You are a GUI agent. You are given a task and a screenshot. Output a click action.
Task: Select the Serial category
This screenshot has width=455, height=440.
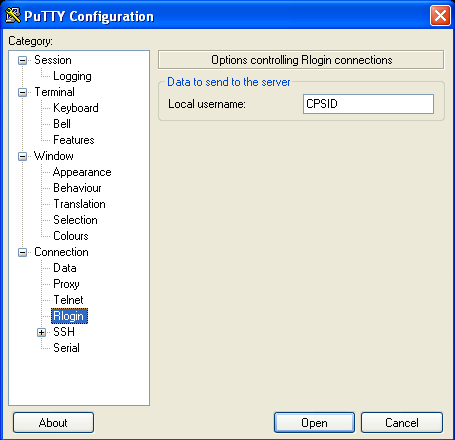point(66,348)
